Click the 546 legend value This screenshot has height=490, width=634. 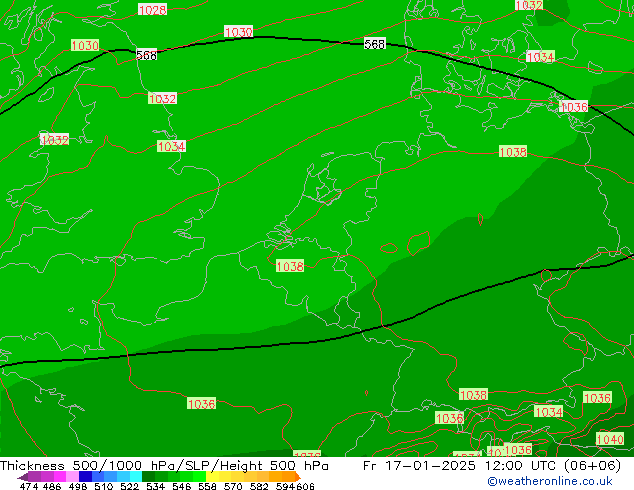pyautogui.click(x=181, y=486)
